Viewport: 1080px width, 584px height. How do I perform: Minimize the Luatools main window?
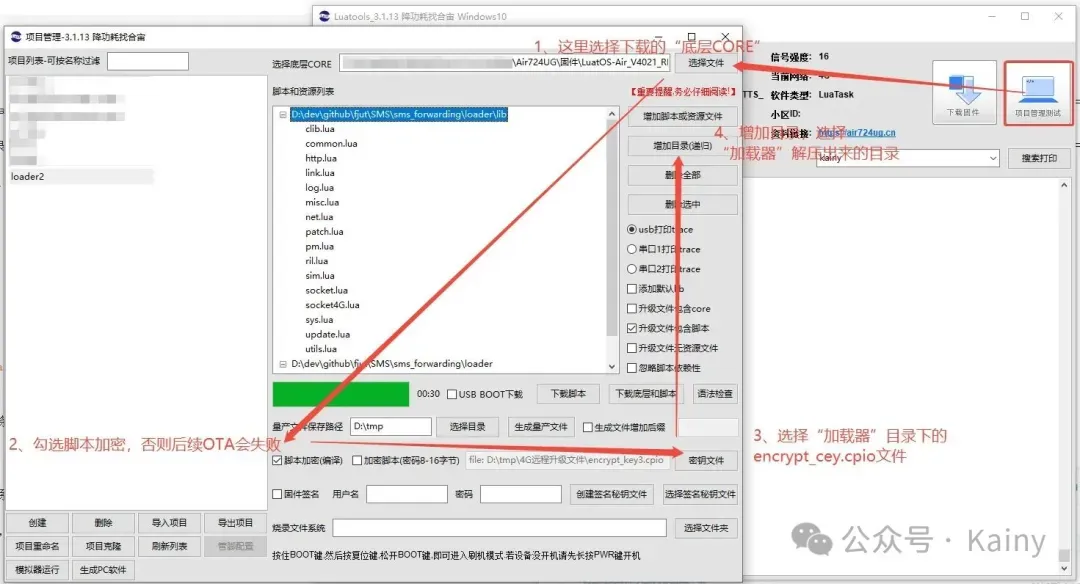pyautogui.click(x=993, y=16)
